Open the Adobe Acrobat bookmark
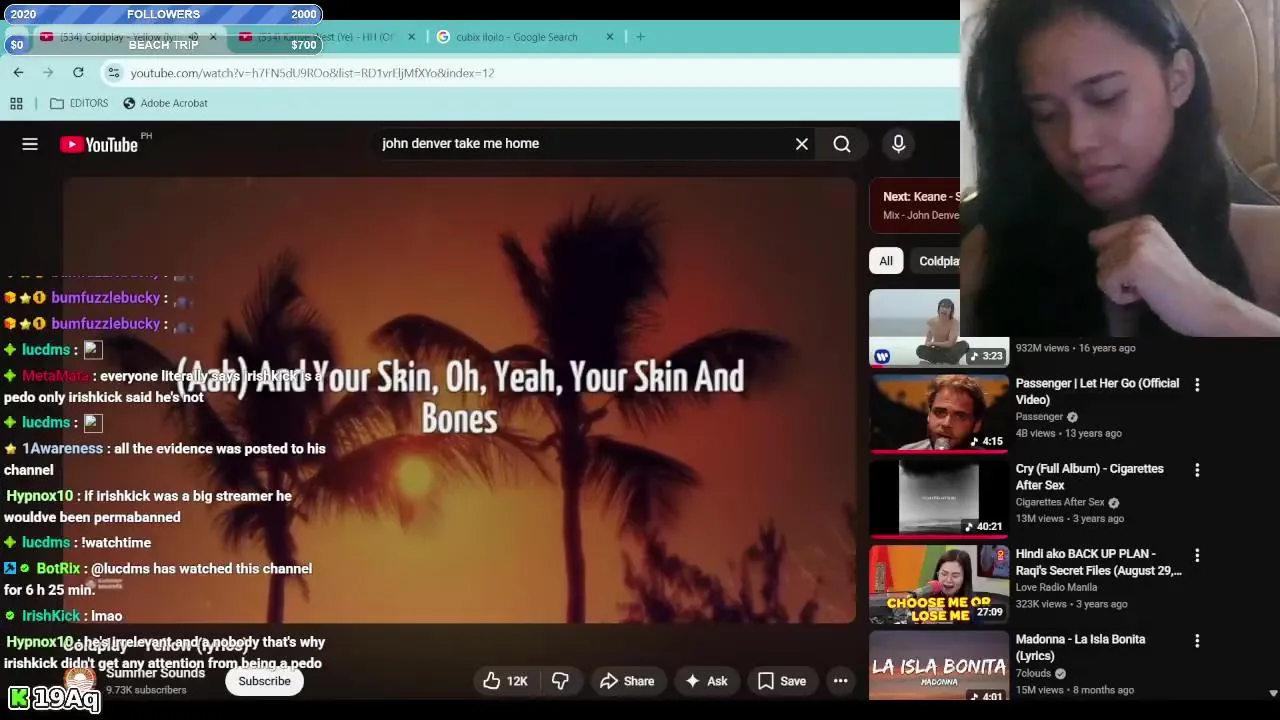This screenshot has width=1280, height=720. 165,103
